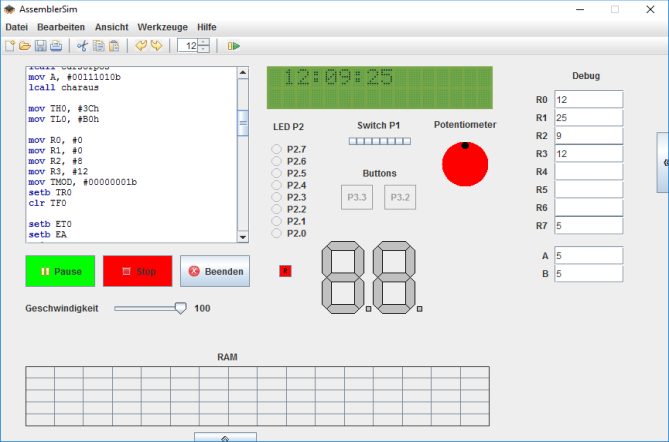Click the open folder toolbar icon
The width and height of the screenshot is (669, 442).
click(25, 46)
